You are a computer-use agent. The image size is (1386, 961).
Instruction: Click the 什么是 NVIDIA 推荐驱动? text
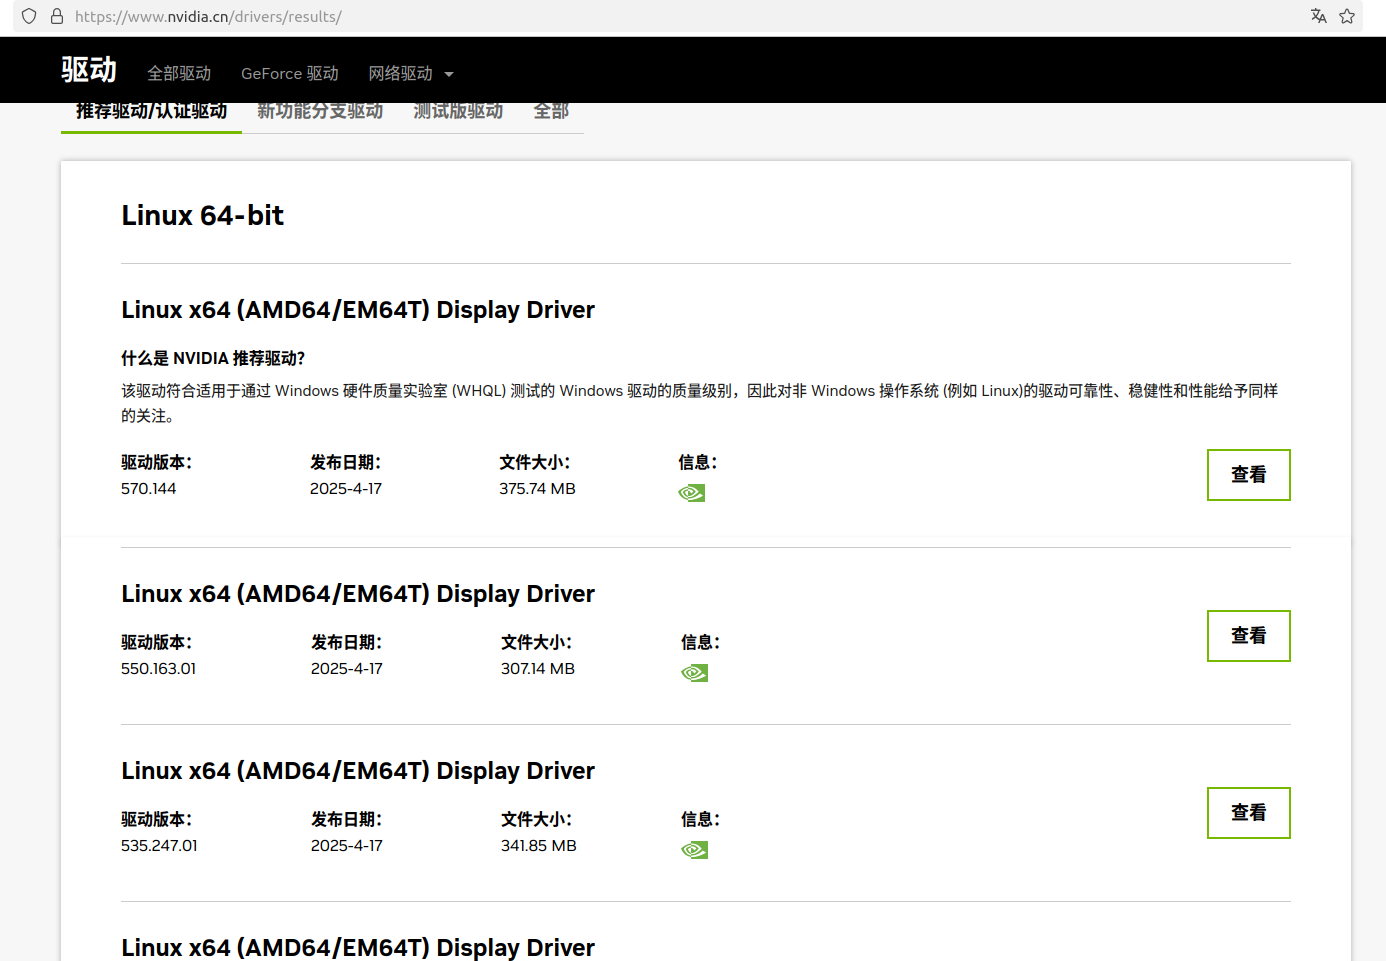pyautogui.click(x=213, y=358)
